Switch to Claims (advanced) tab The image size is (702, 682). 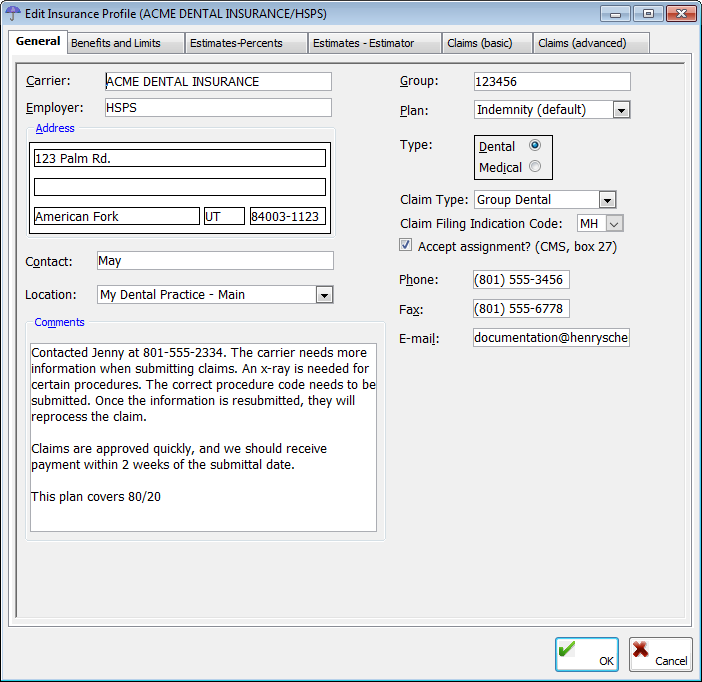[x=590, y=43]
